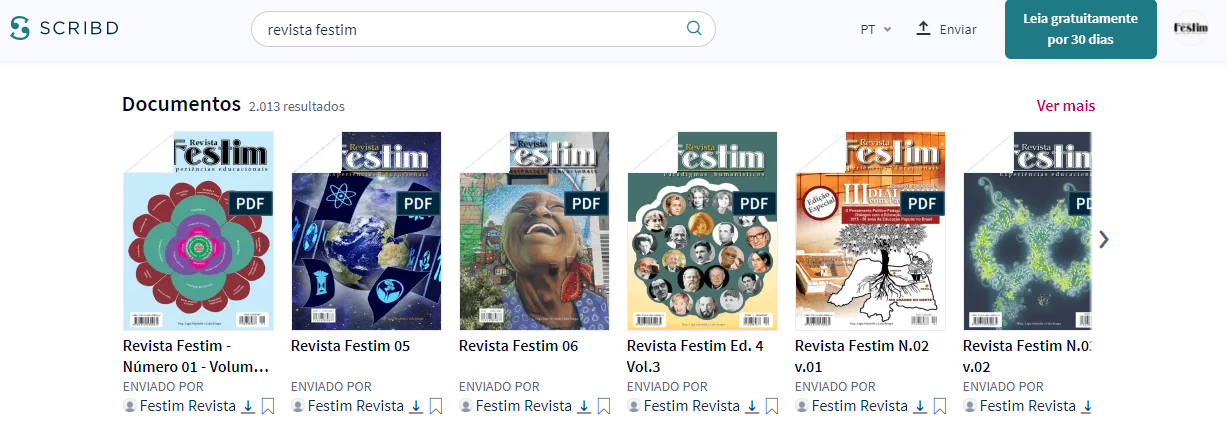Open the PT language dropdown
This screenshot has width=1227, height=443.
click(876, 29)
